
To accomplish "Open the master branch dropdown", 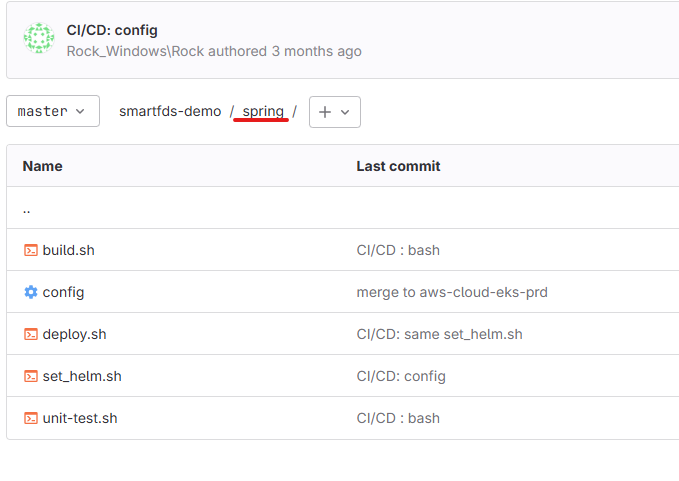I will (x=53, y=111).
